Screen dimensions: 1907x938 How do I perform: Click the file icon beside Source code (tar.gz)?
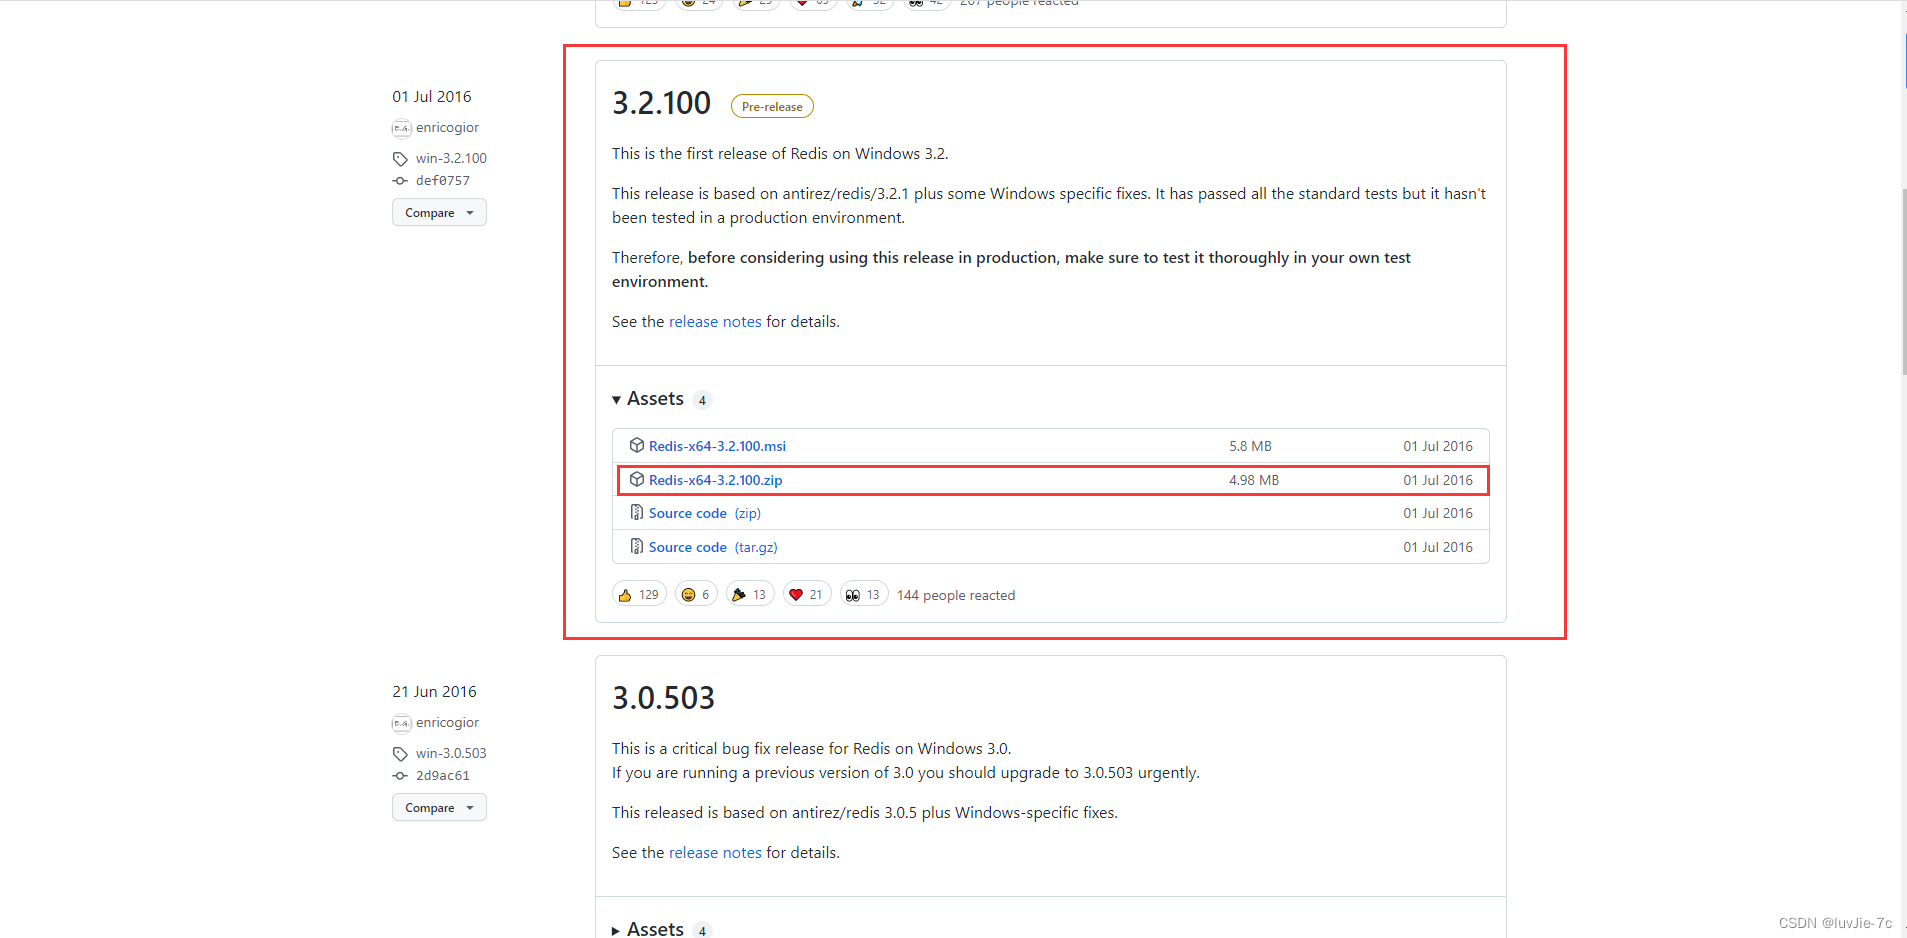(x=636, y=547)
